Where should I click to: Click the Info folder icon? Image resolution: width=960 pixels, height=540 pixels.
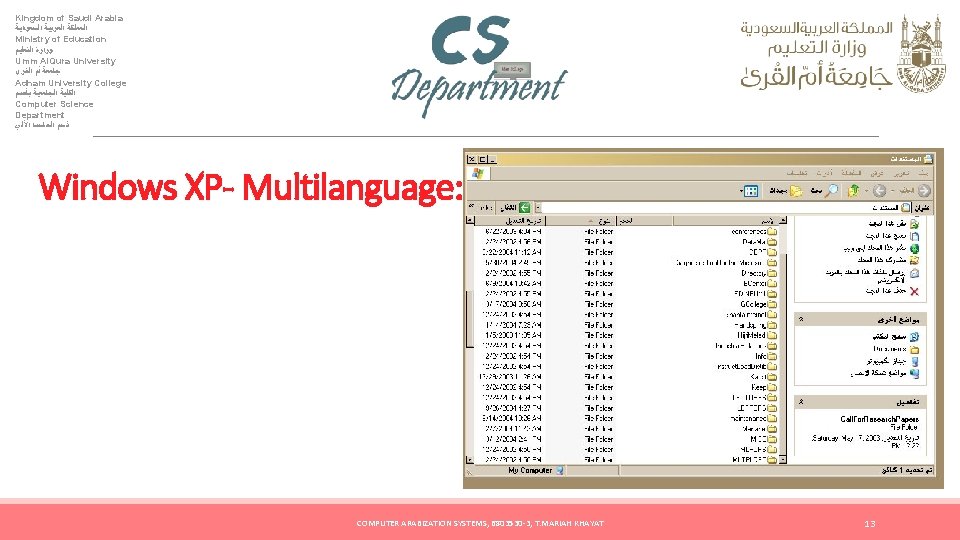pyautogui.click(x=773, y=356)
